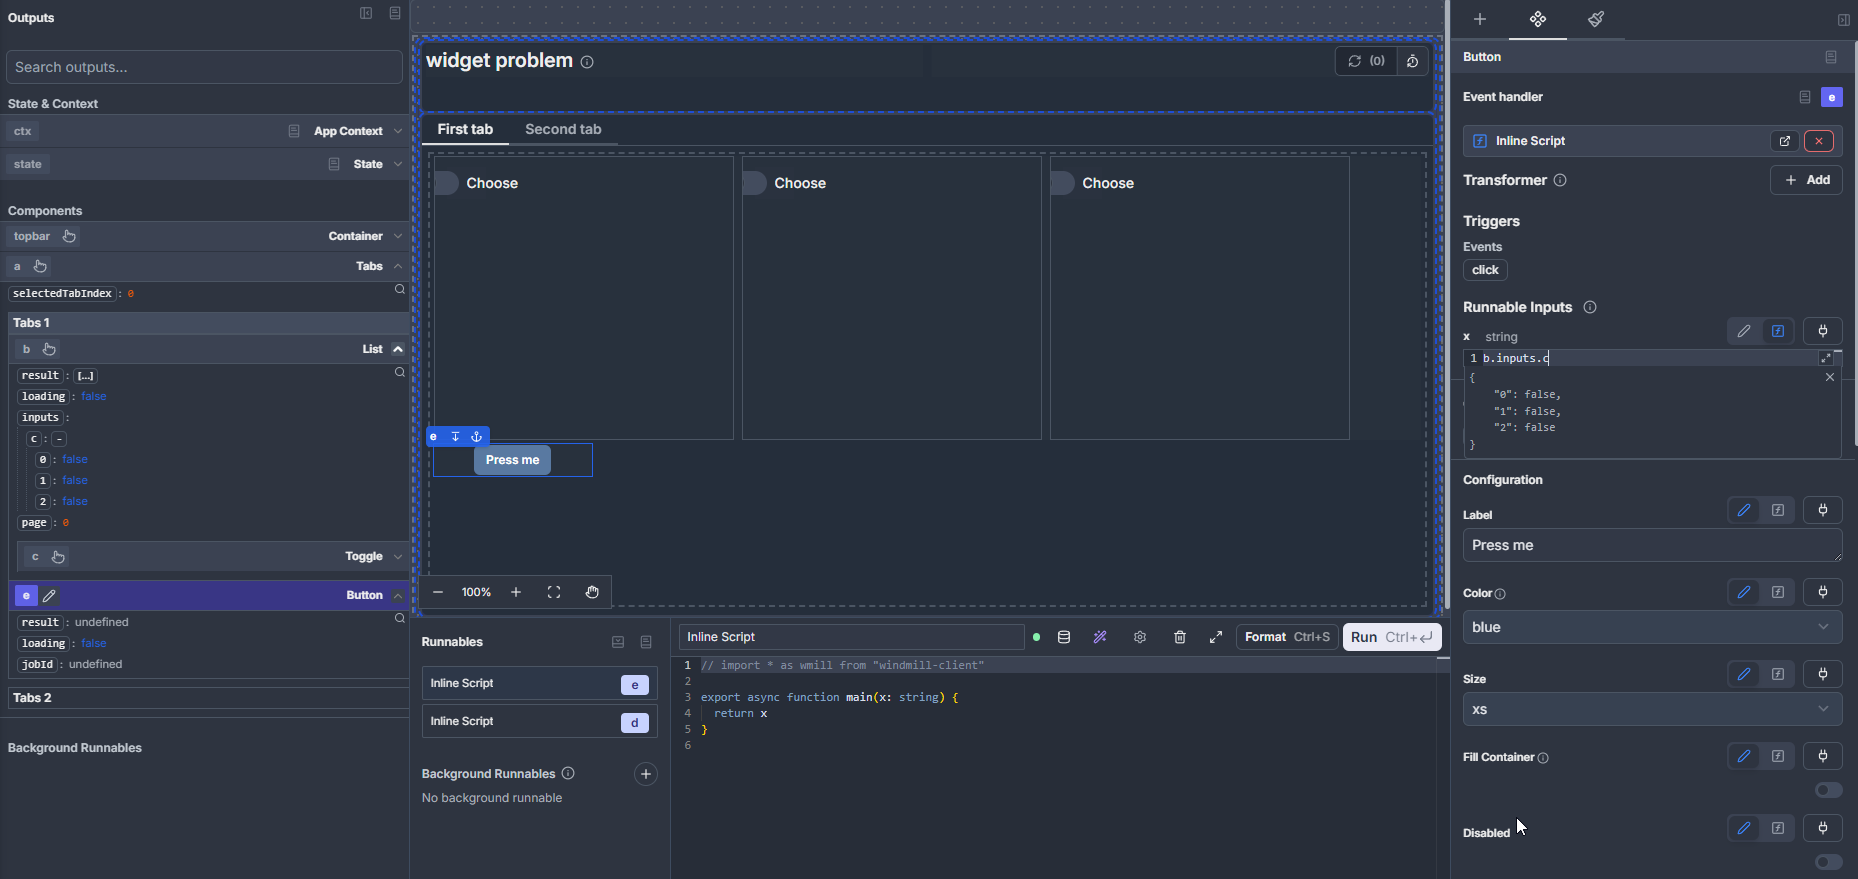Toggle the second Choose switch

click(754, 183)
